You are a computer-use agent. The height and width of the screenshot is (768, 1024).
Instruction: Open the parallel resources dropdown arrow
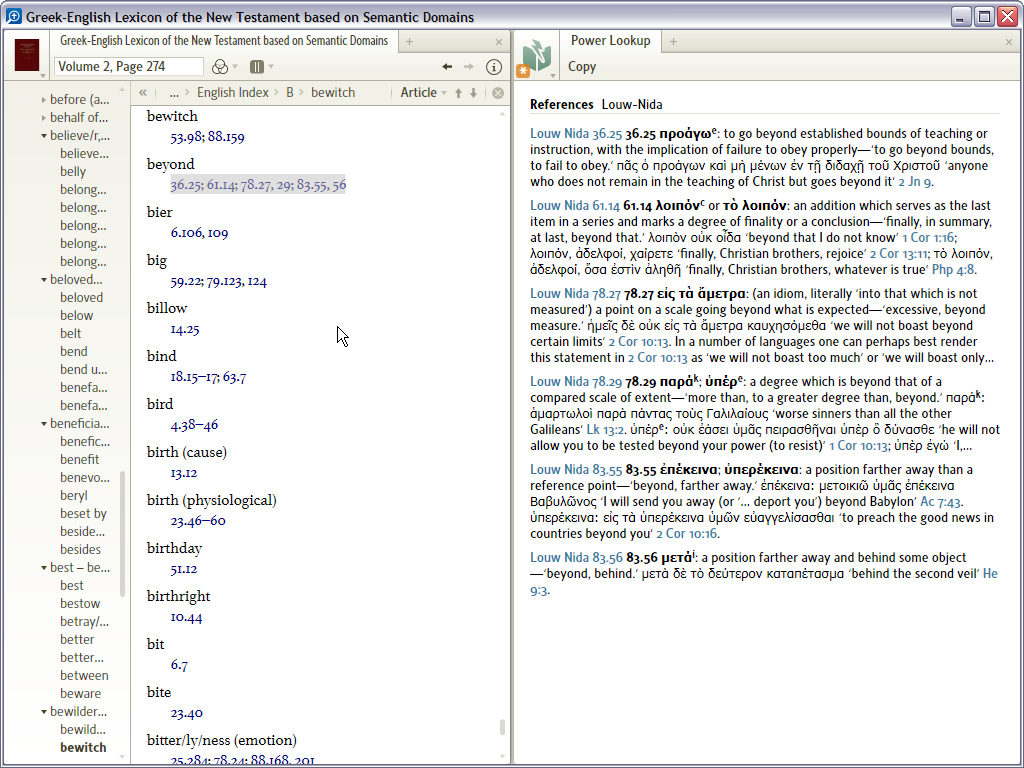235,67
